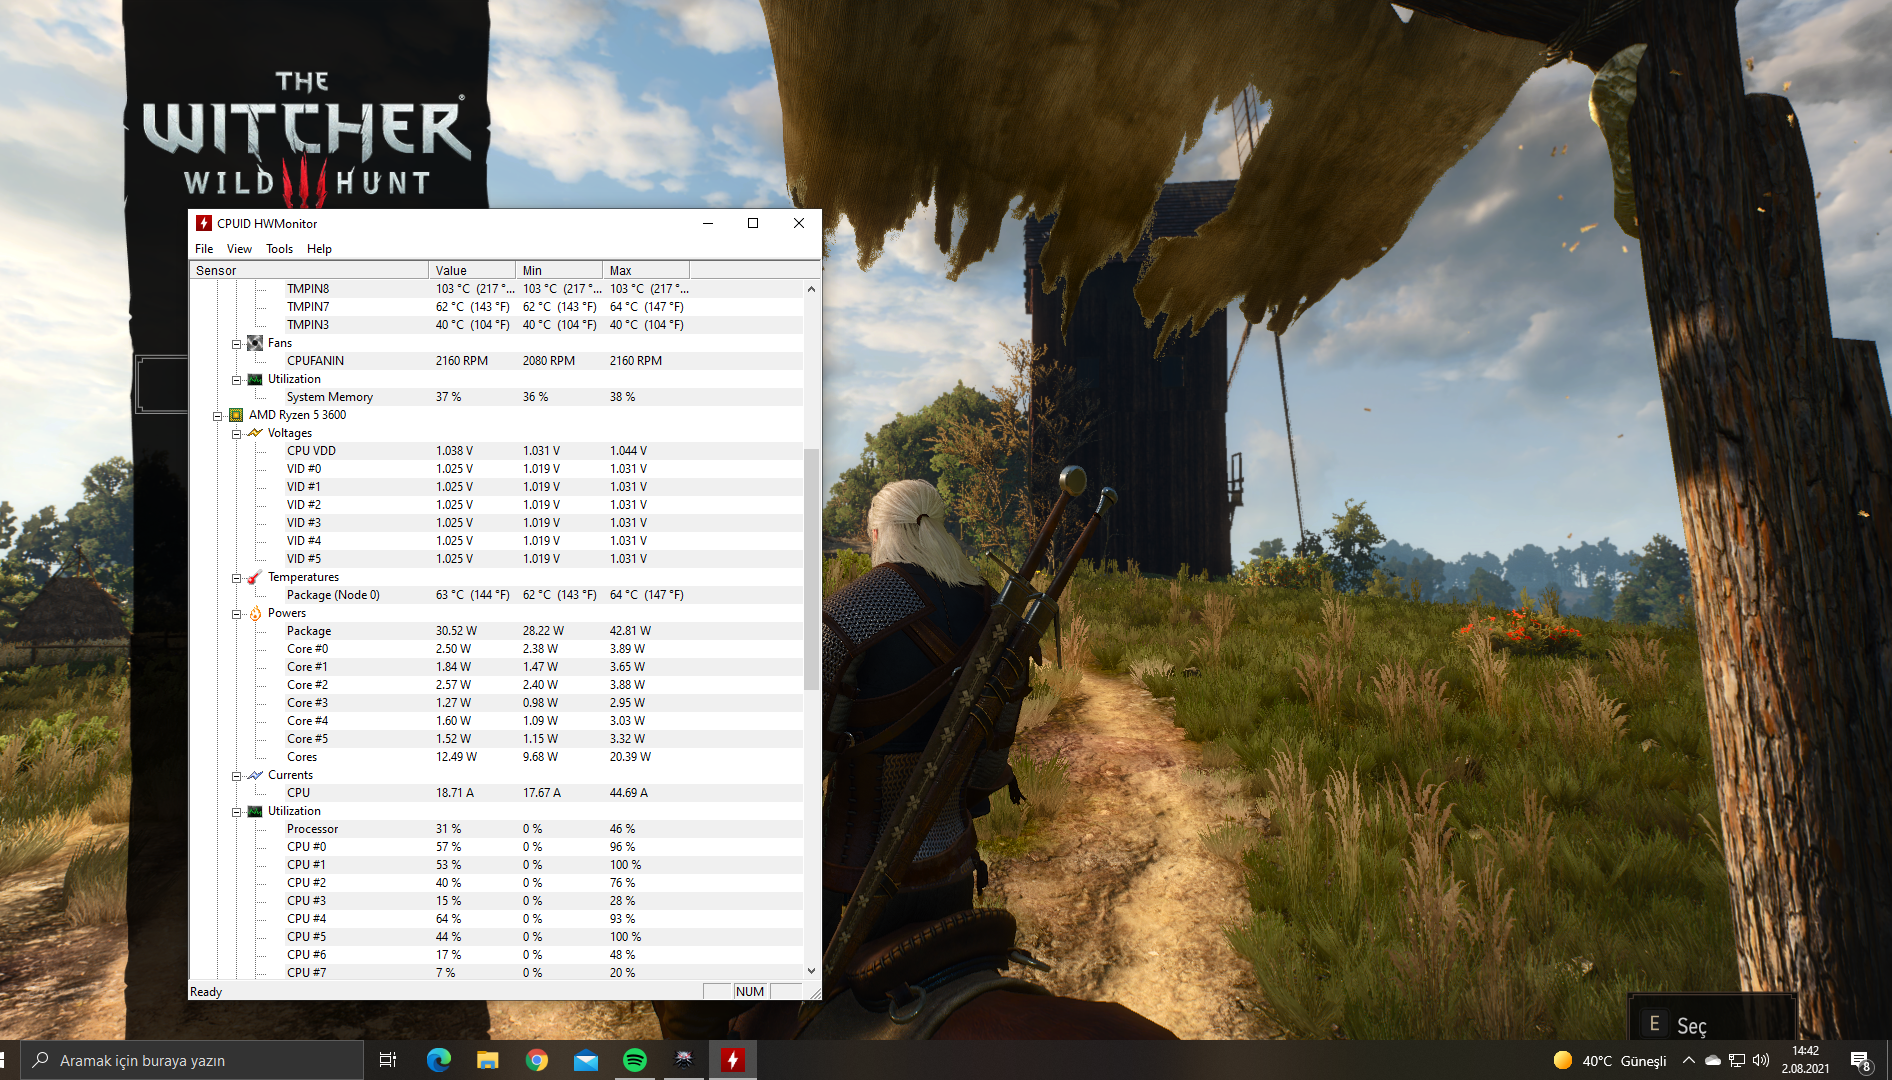Click the HWMonitor icon in the title bar
Viewport: 1892px width, 1080px height.
click(x=204, y=223)
